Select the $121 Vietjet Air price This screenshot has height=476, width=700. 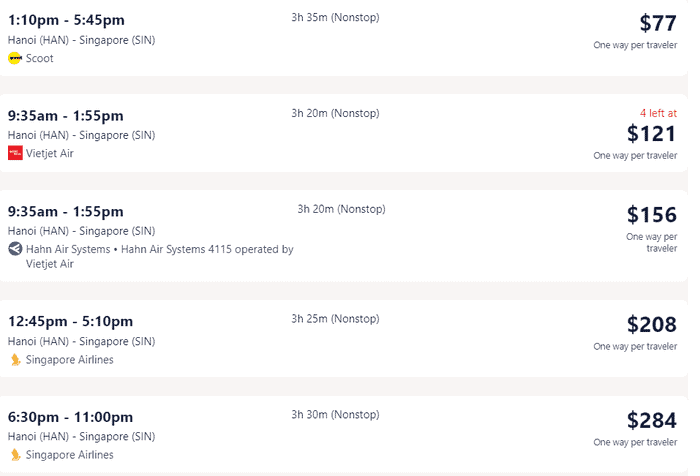click(652, 134)
